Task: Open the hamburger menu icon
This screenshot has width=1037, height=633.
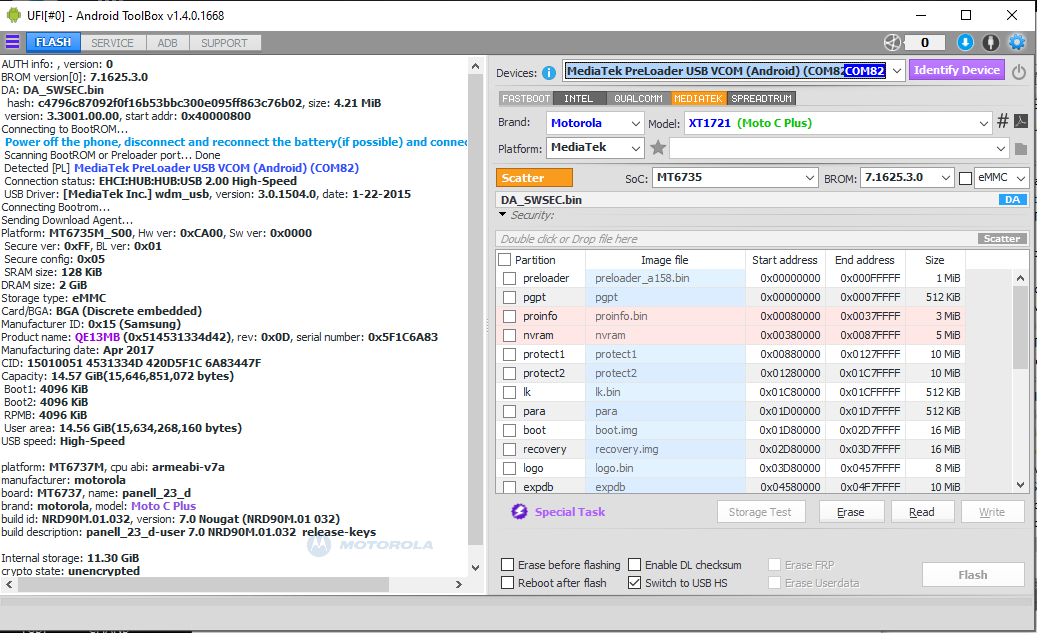Action: pos(13,42)
